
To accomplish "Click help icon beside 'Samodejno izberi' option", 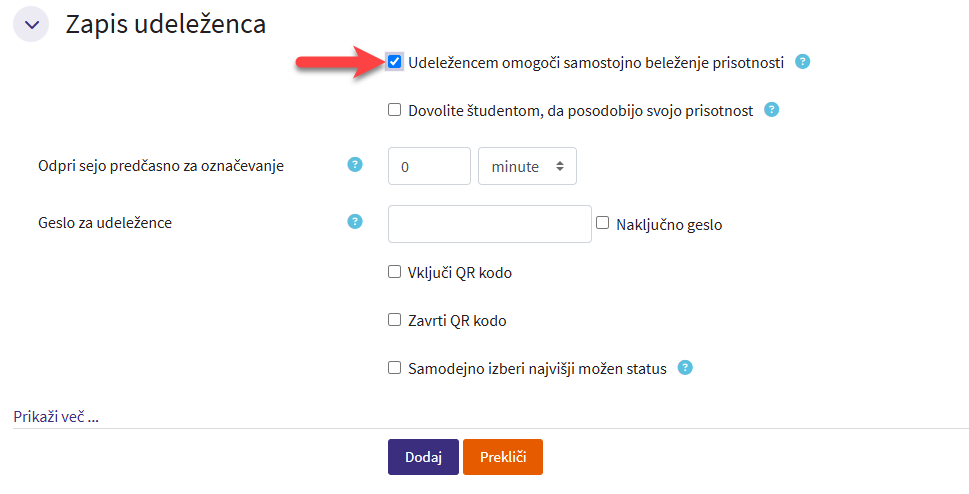I will [x=685, y=368].
